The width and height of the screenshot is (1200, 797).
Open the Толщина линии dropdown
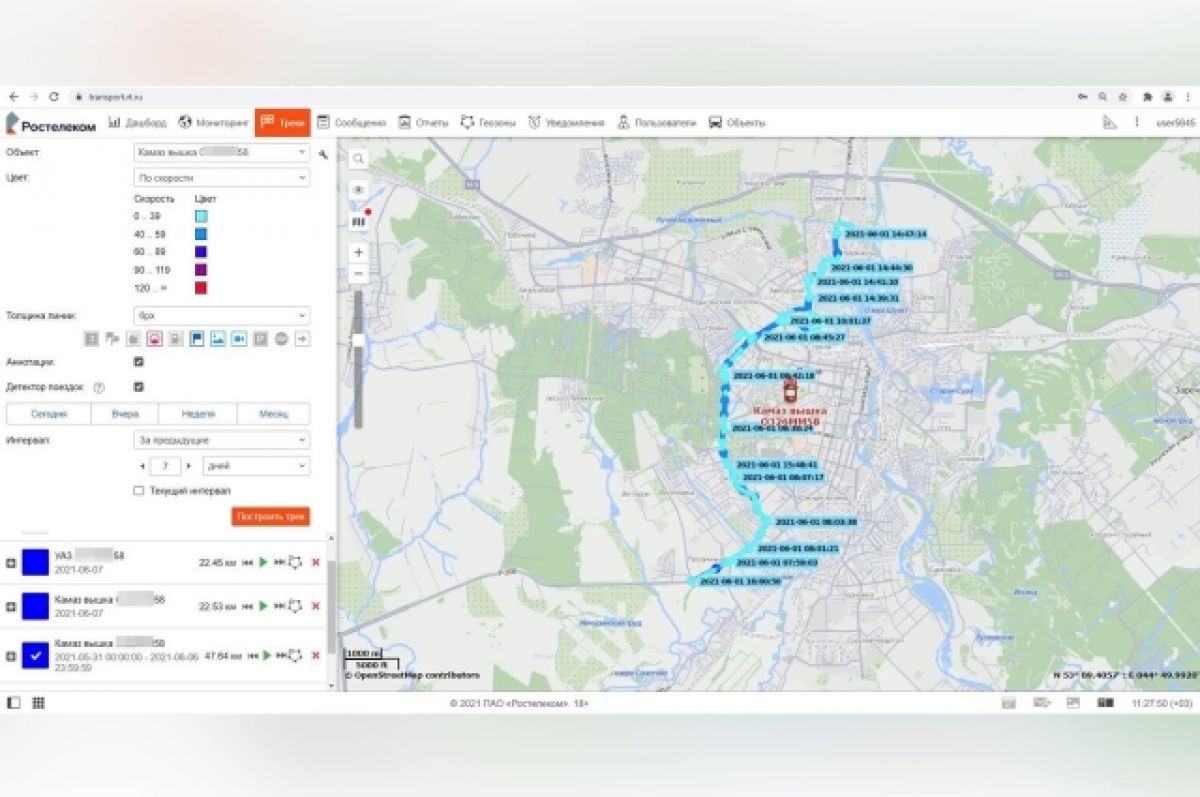(x=221, y=315)
